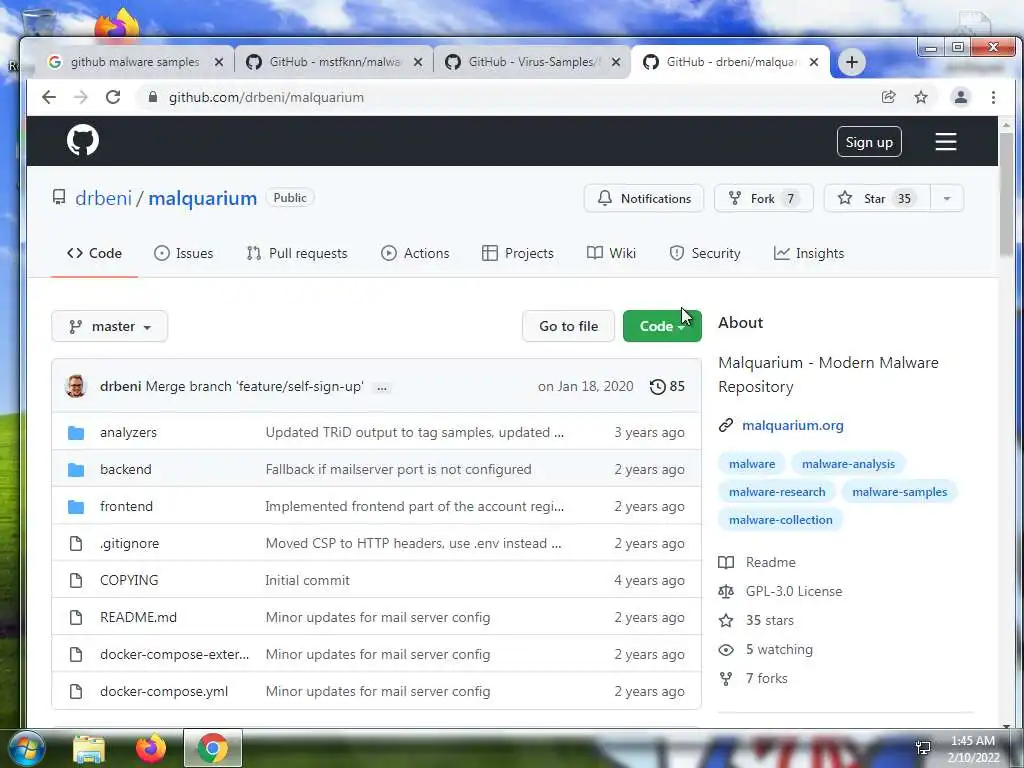Image resolution: width=1024 pixels, height=768 pixels.
Task: Click the Sign up button
Action: [x=869, y=142]
